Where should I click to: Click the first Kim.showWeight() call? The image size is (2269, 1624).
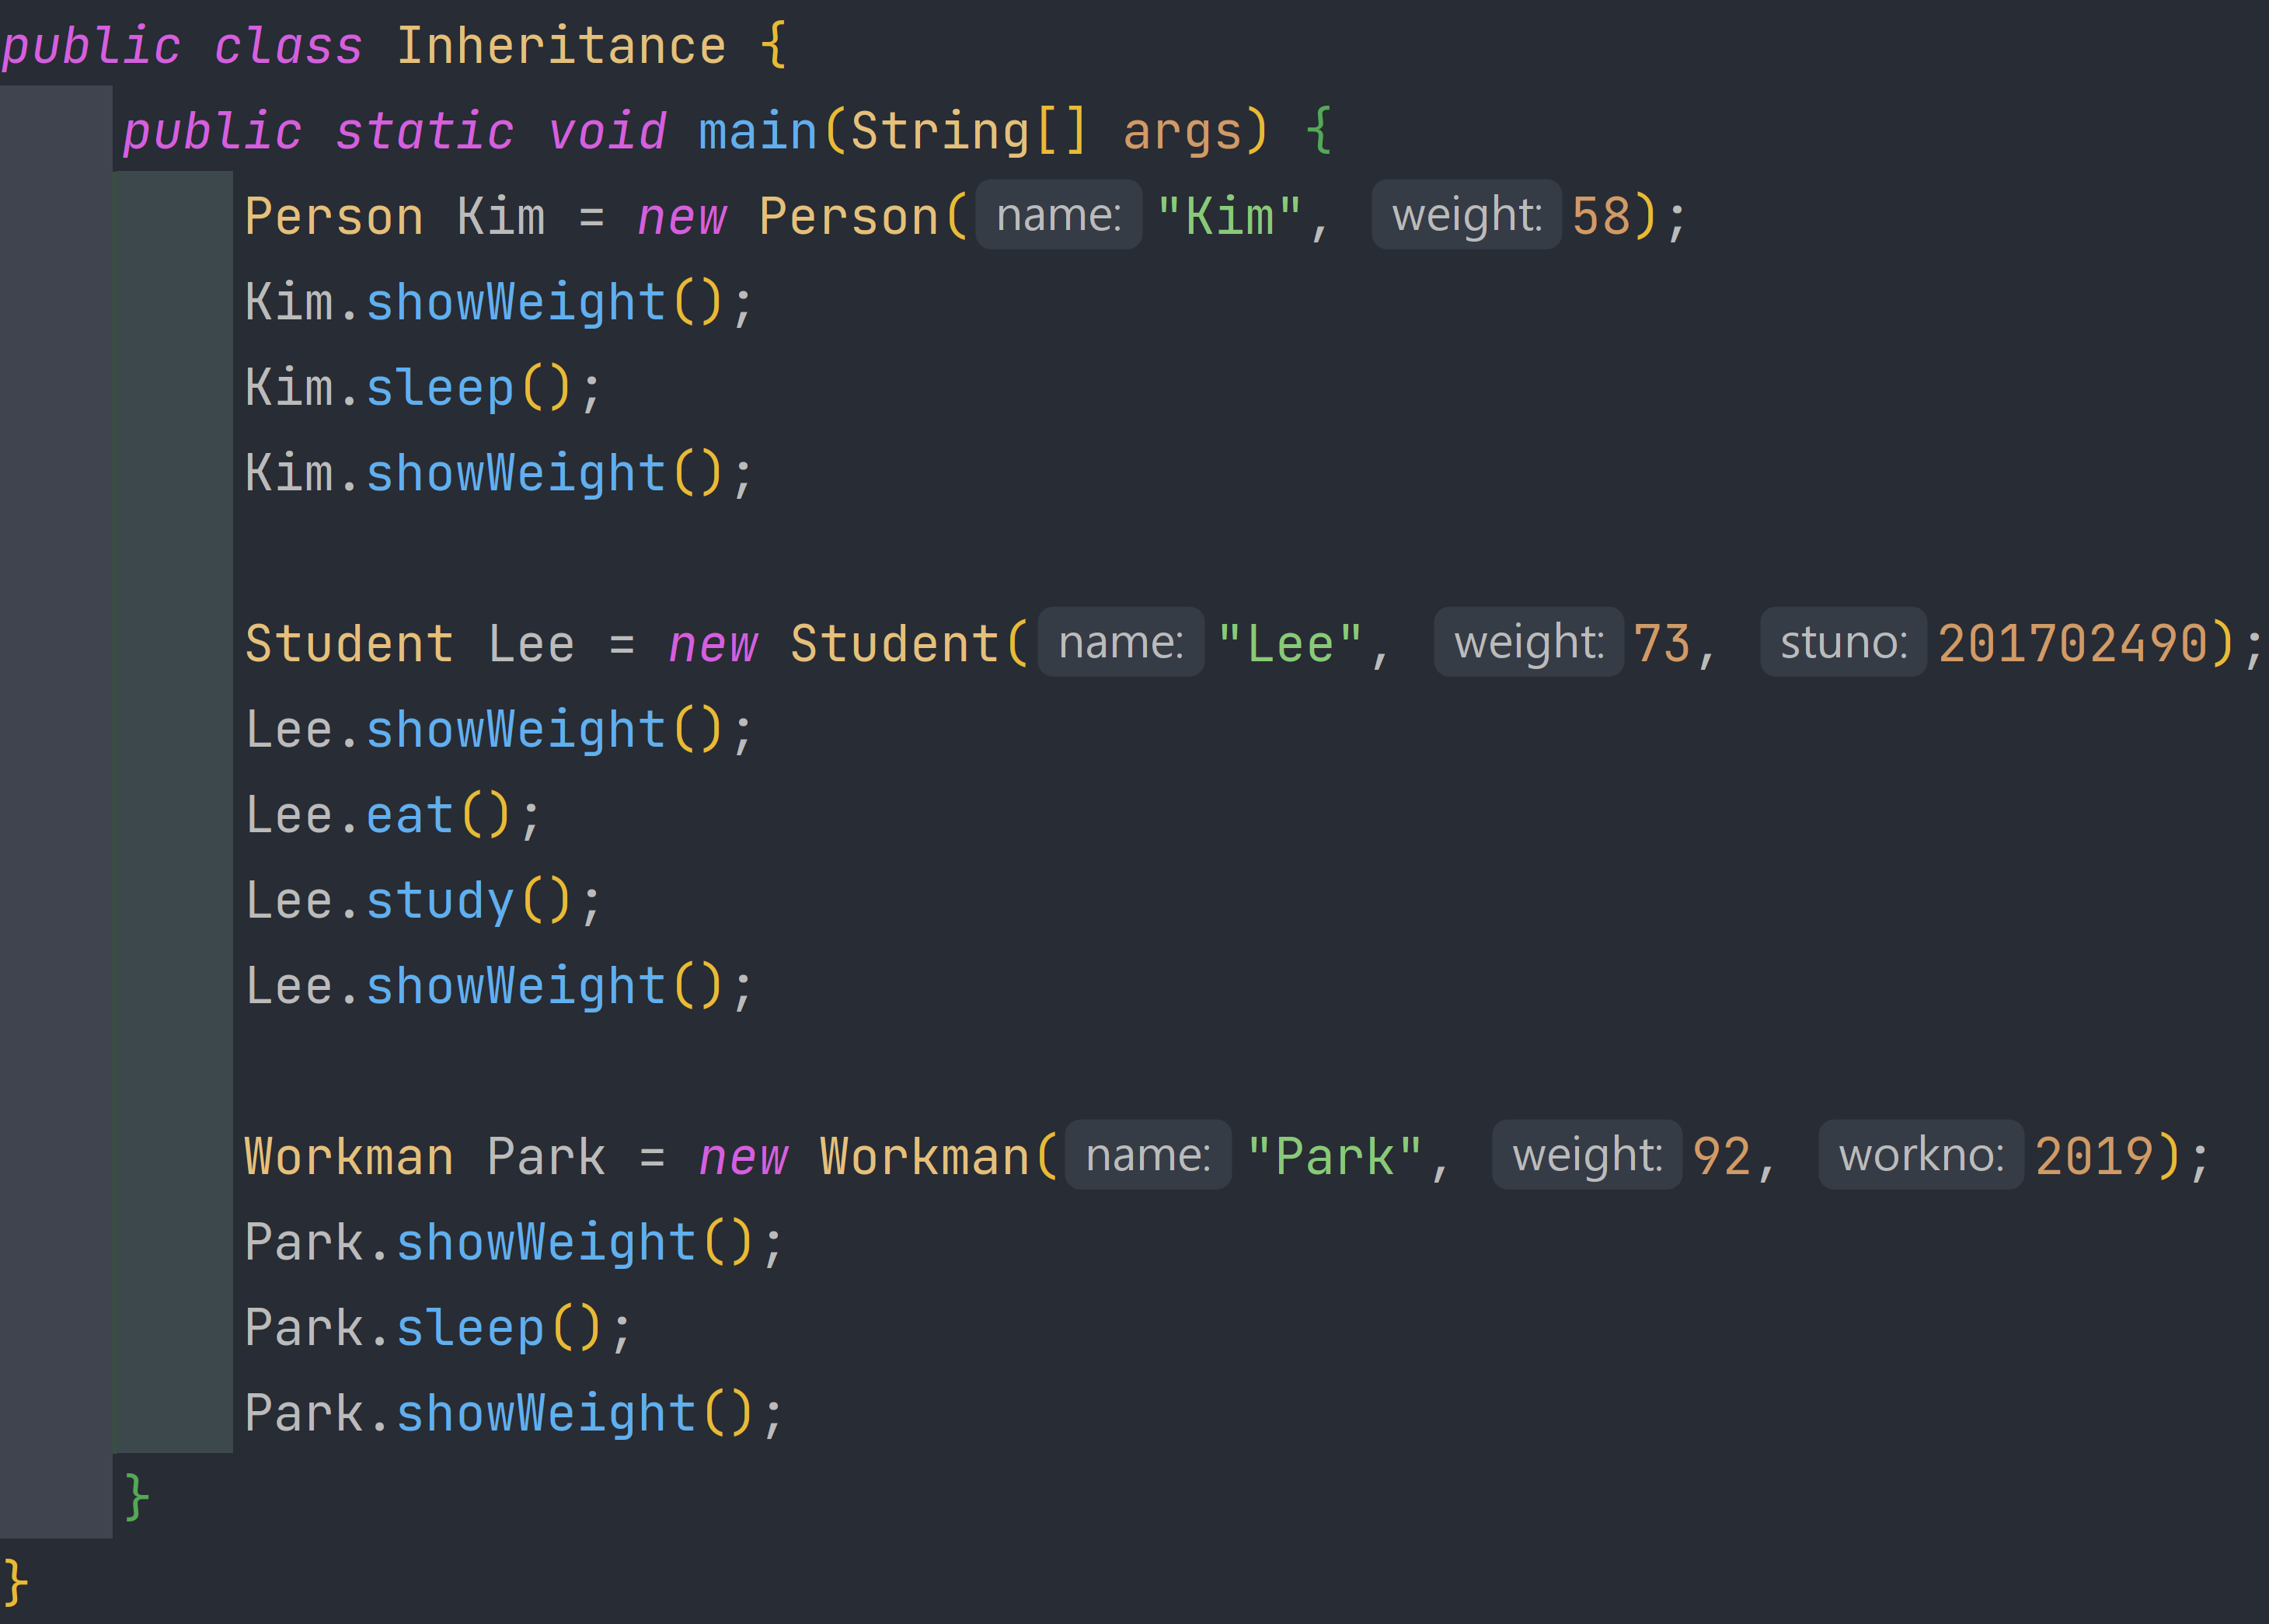pos(515,303)
